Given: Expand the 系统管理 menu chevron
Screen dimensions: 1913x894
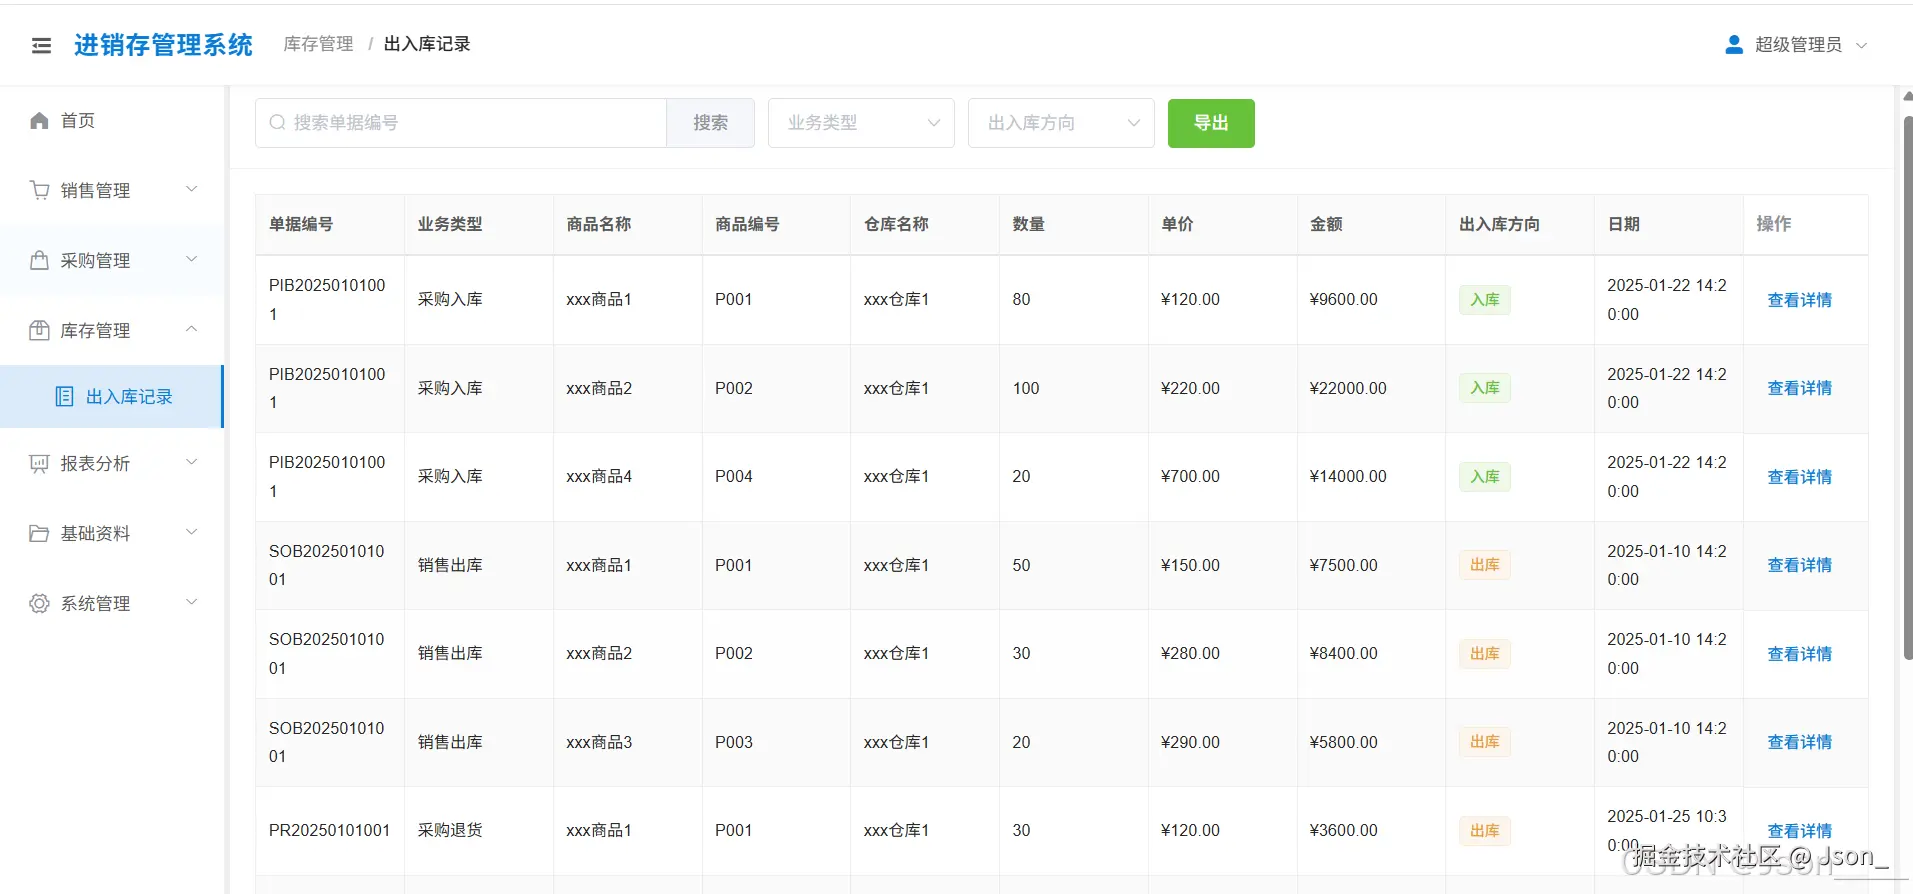Looking at the screenshot, I should [192, 602].
